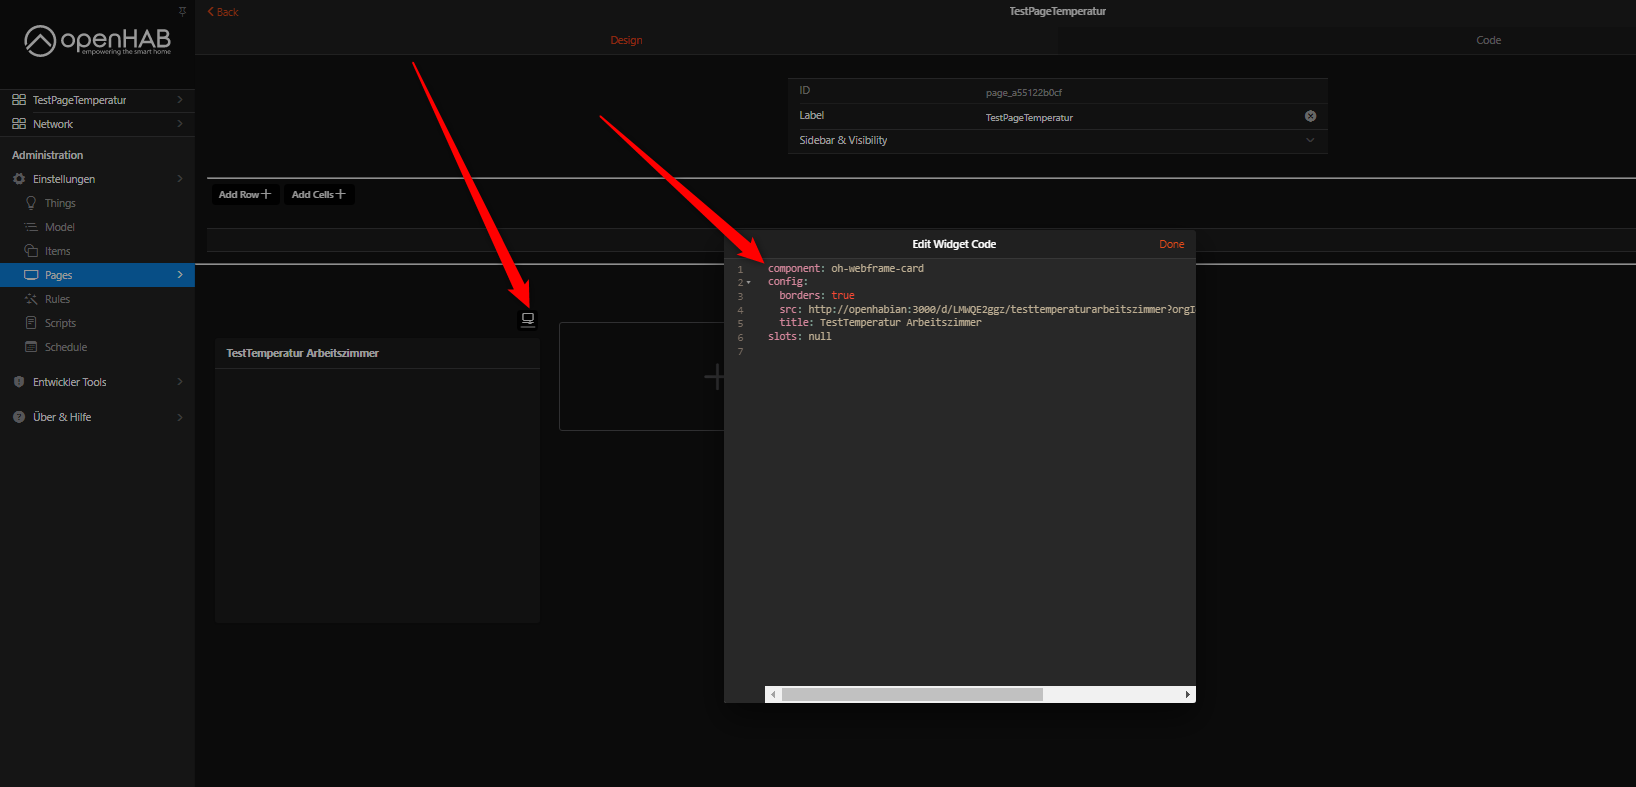Viewport: 1636px width, 787px height.
Task: Expand Sidebar & Visibility section
Action: click(x=1310, y=140)
